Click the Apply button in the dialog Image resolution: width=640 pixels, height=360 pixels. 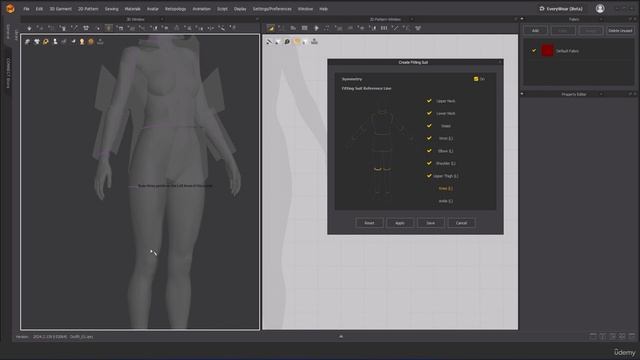[400, 223]
